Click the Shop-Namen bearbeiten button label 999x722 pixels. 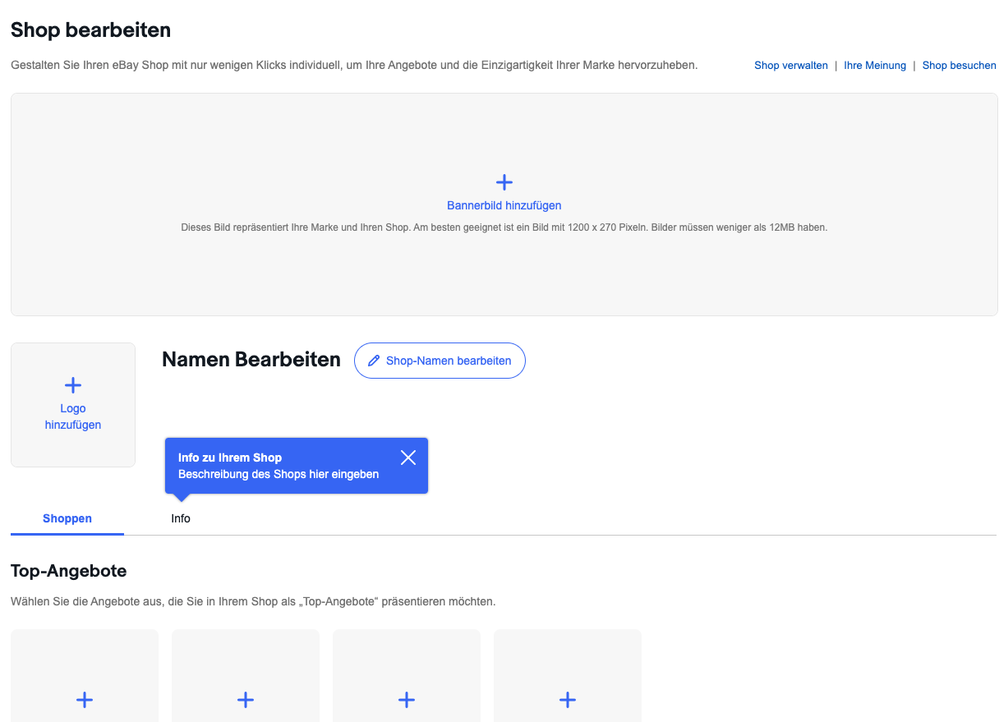(x=448, y=361)
